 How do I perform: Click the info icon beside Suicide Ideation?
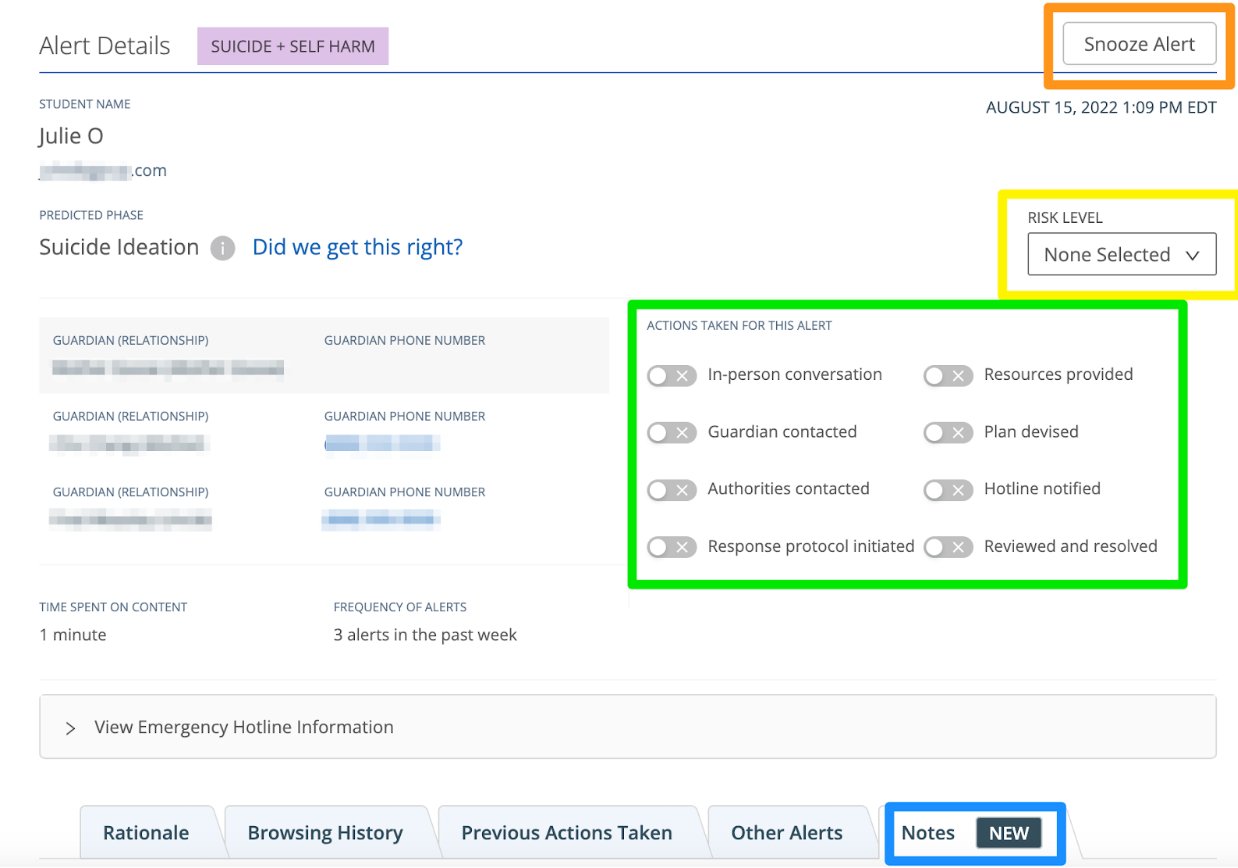(x=223, y=248)
